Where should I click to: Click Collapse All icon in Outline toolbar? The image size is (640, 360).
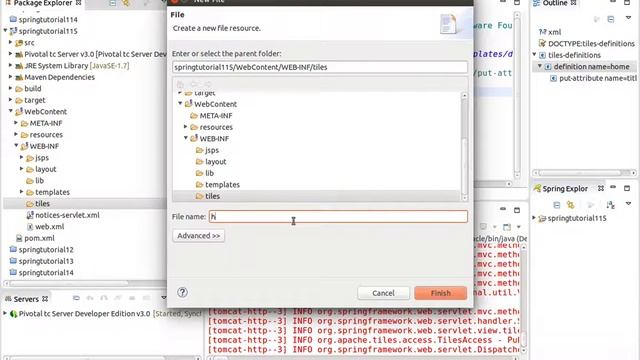click(611, 19)
